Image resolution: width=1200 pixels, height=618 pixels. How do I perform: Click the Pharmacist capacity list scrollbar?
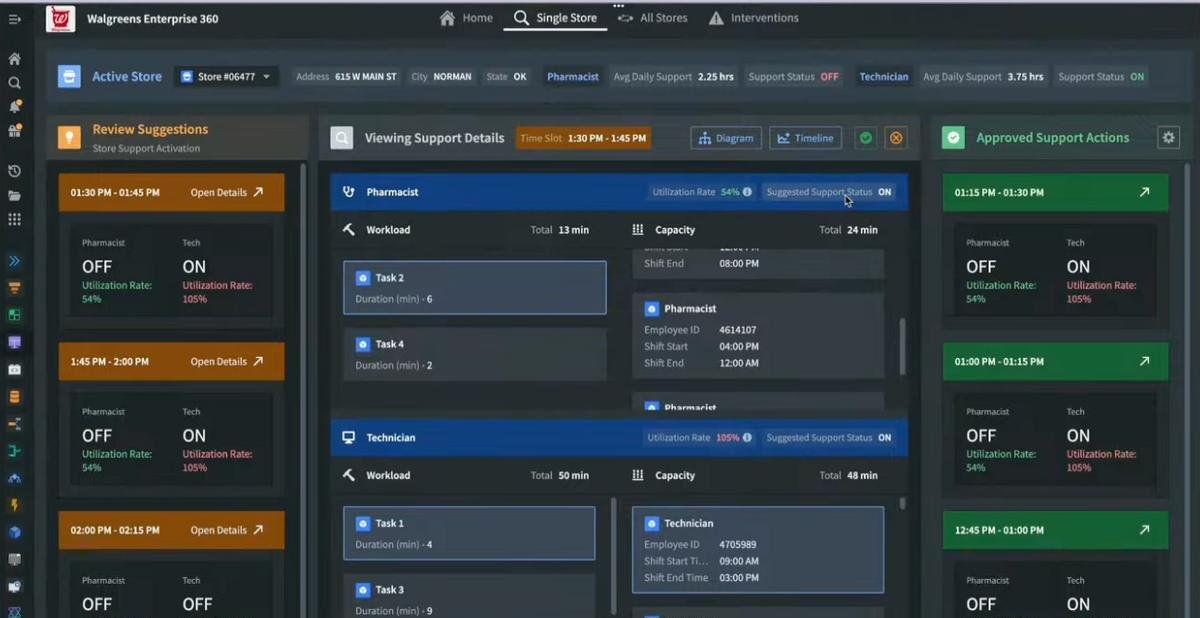902,345
